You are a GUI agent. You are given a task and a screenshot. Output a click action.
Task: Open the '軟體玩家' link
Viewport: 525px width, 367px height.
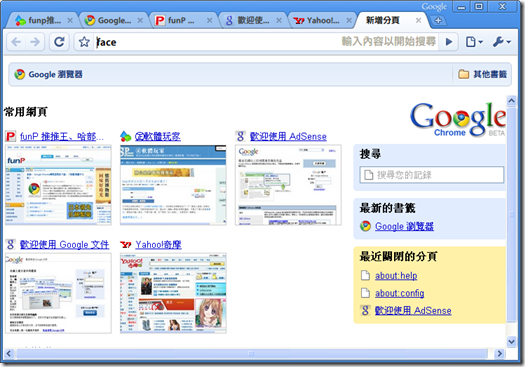157,136
